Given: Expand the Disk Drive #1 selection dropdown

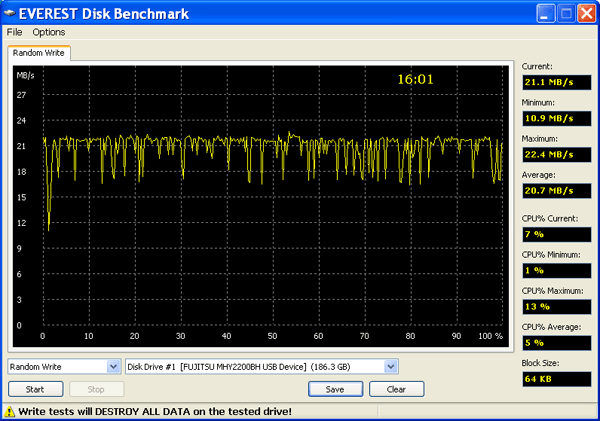Looking at the screenshot, I should (x=390, y=367).
